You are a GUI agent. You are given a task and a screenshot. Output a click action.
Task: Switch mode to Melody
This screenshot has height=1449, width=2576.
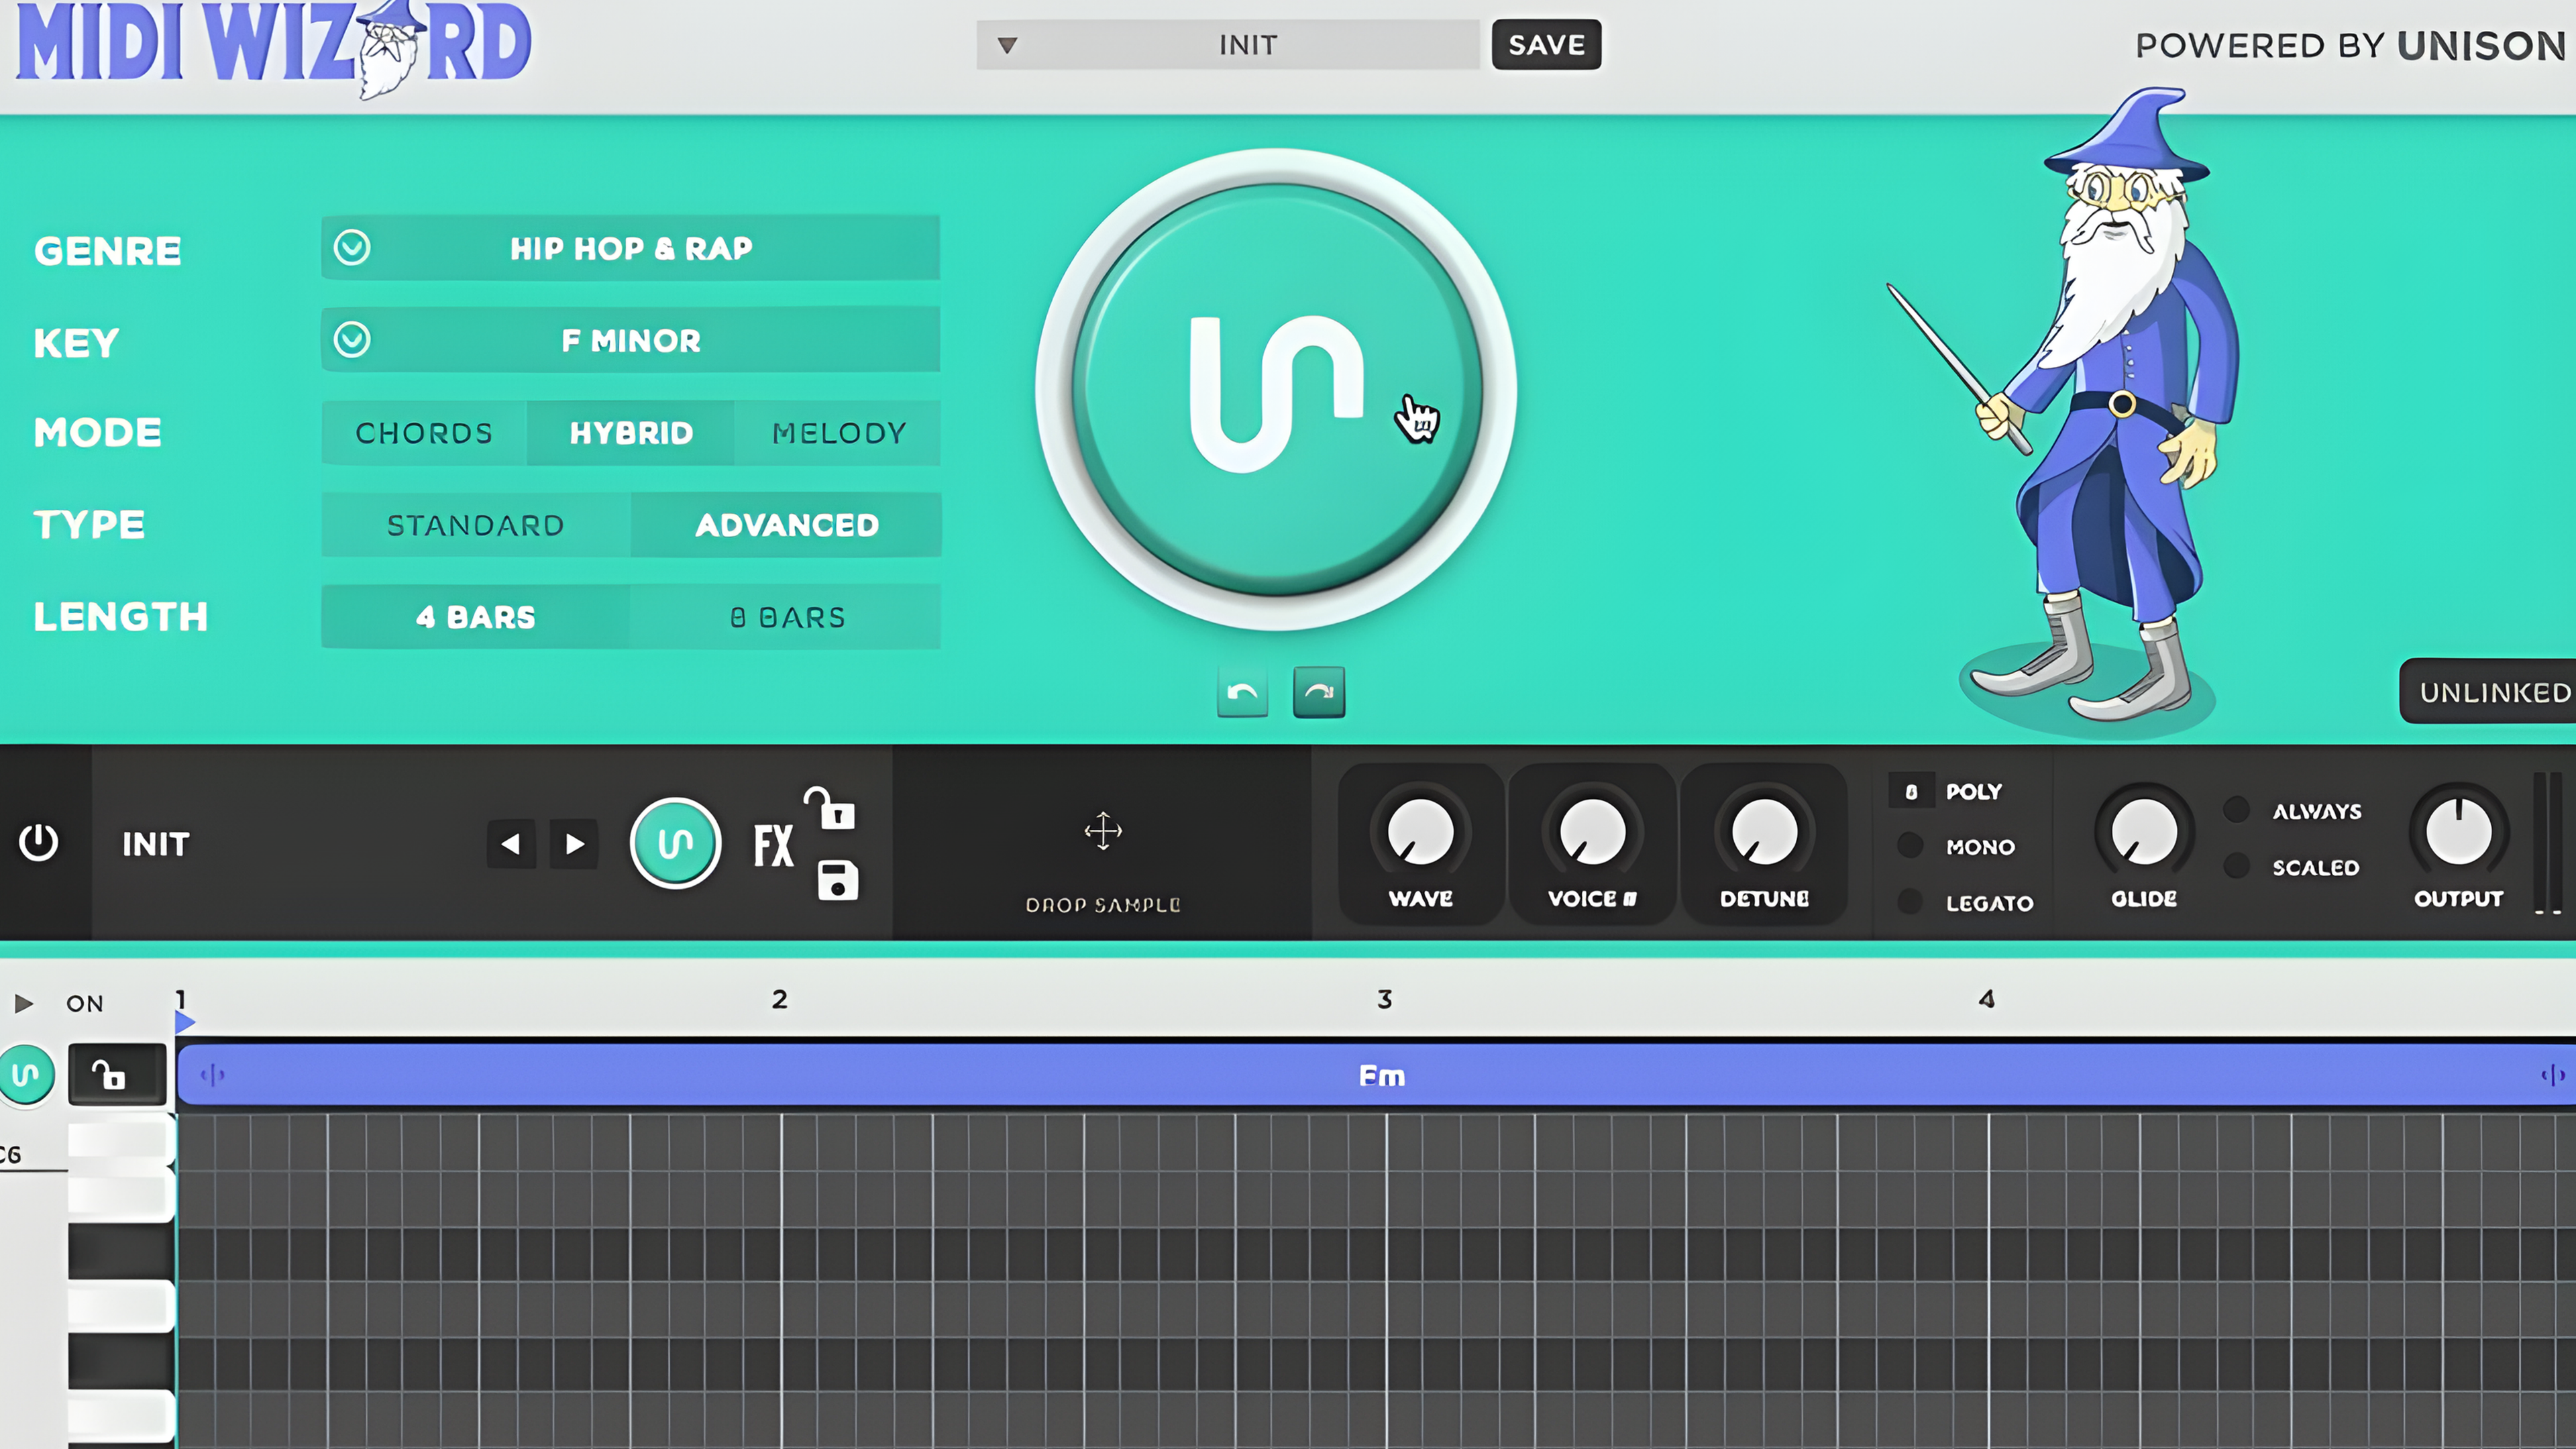click(x=838, y=433)
